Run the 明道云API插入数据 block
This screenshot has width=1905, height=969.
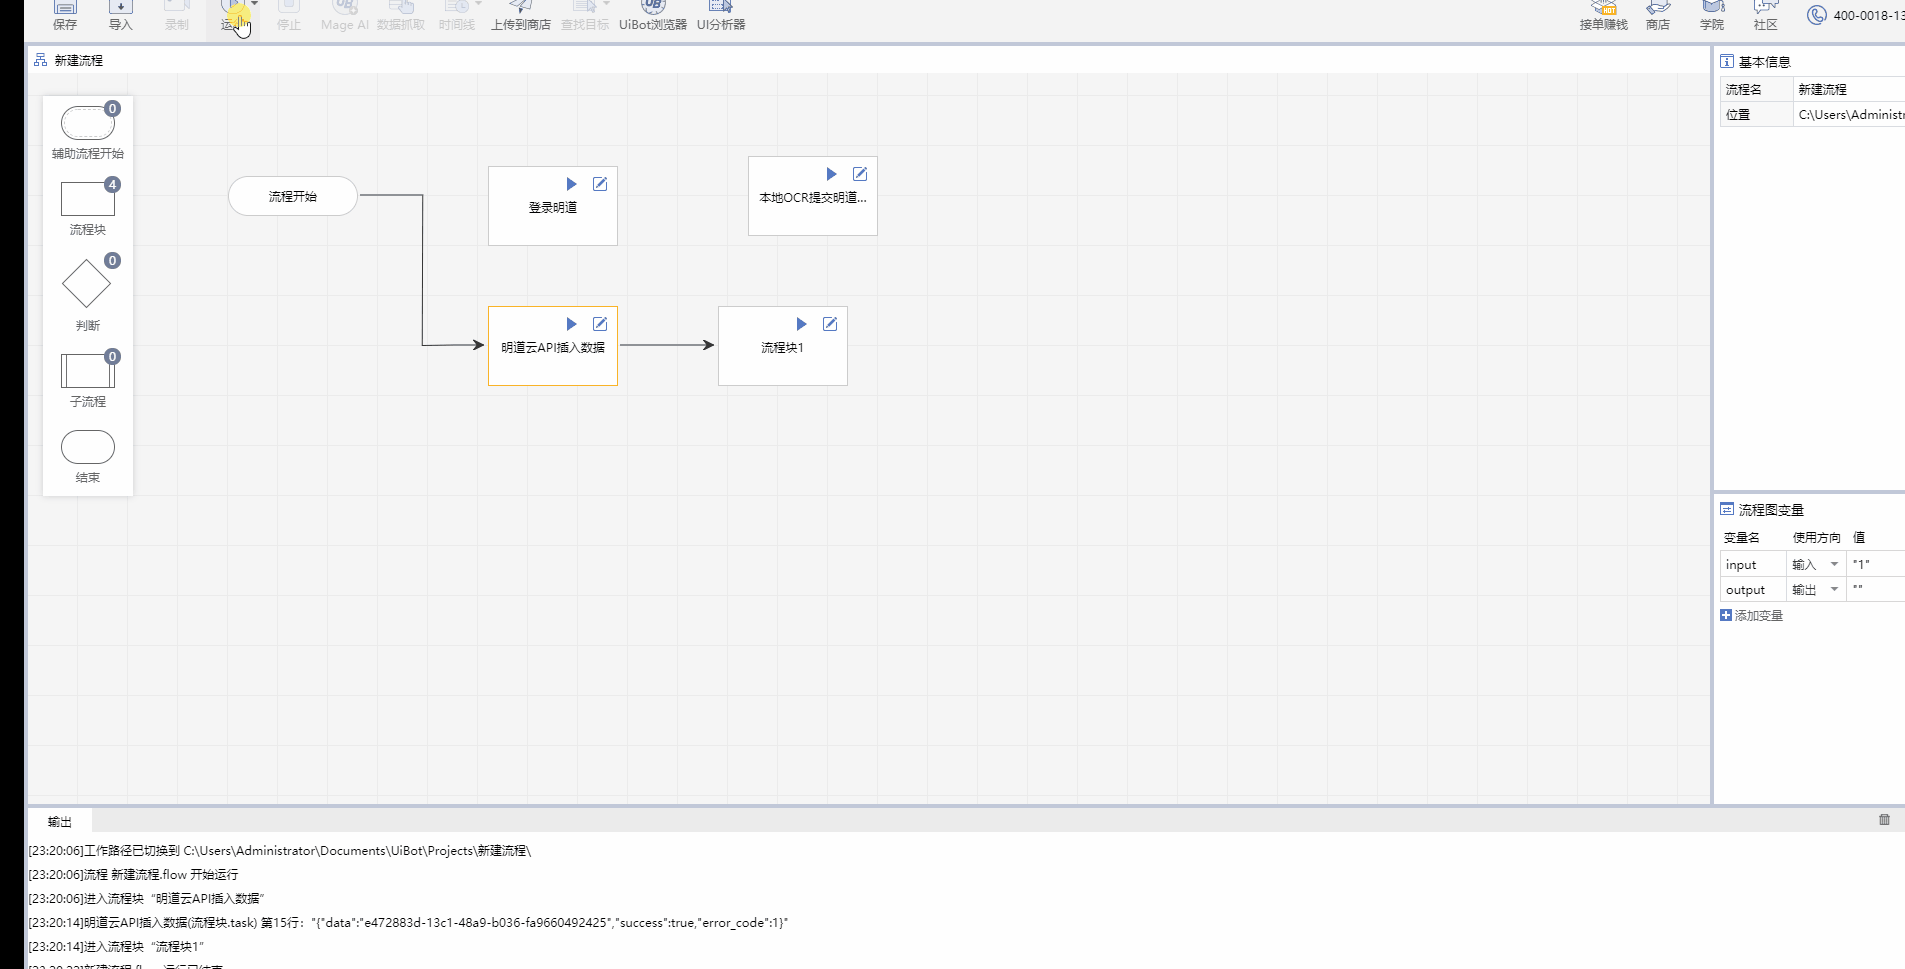pyautogui.click(x=572, y=324)
